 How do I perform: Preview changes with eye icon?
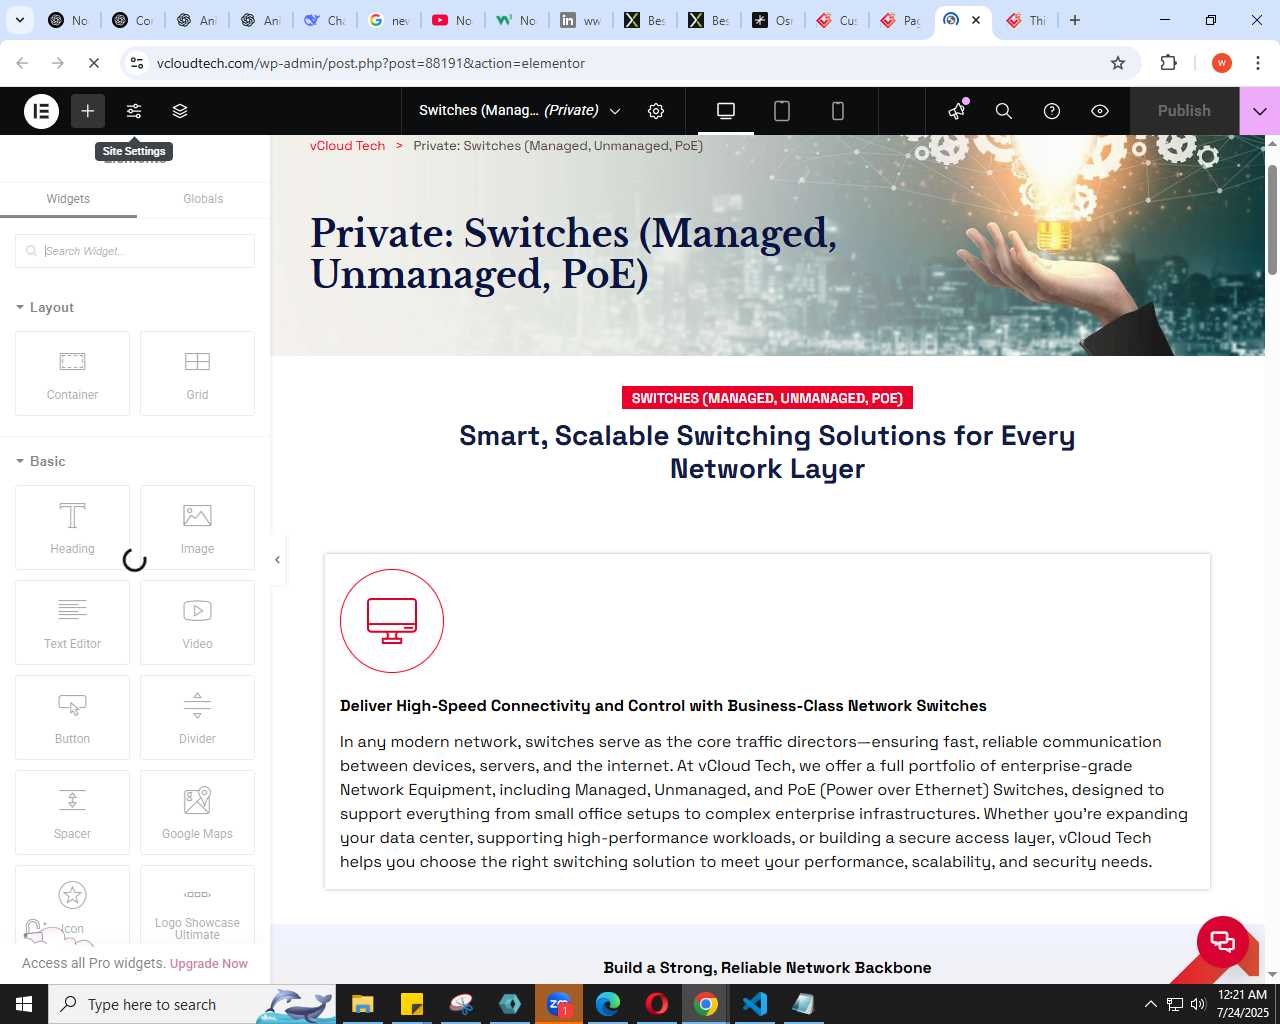click(1100, 111)
